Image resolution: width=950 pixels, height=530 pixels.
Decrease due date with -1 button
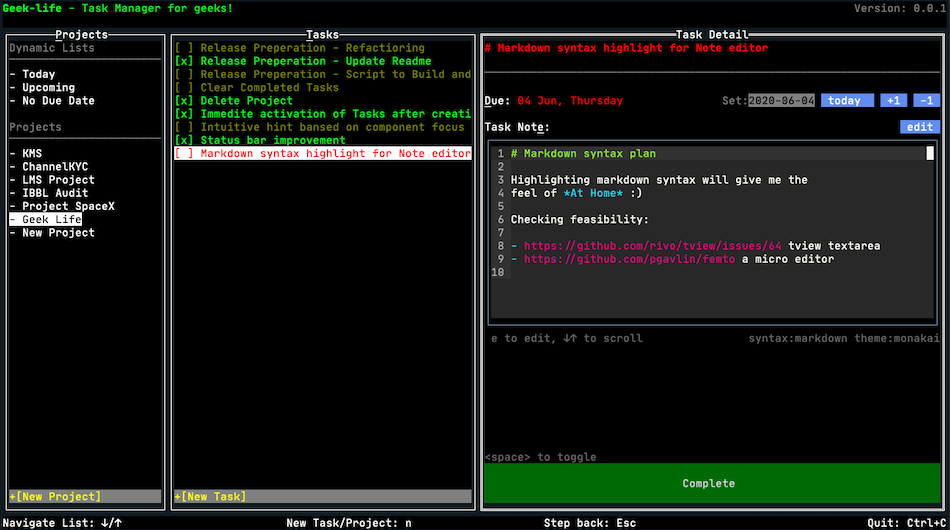click(926, 100)
